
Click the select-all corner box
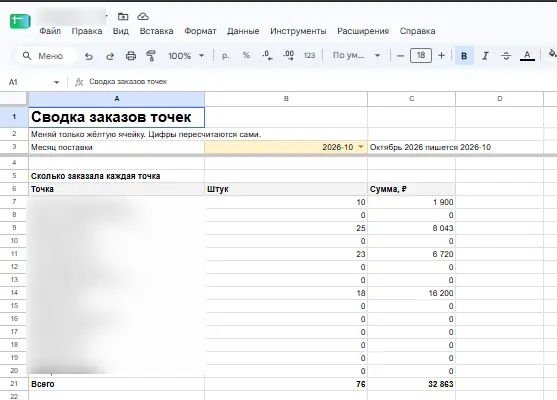14,99
